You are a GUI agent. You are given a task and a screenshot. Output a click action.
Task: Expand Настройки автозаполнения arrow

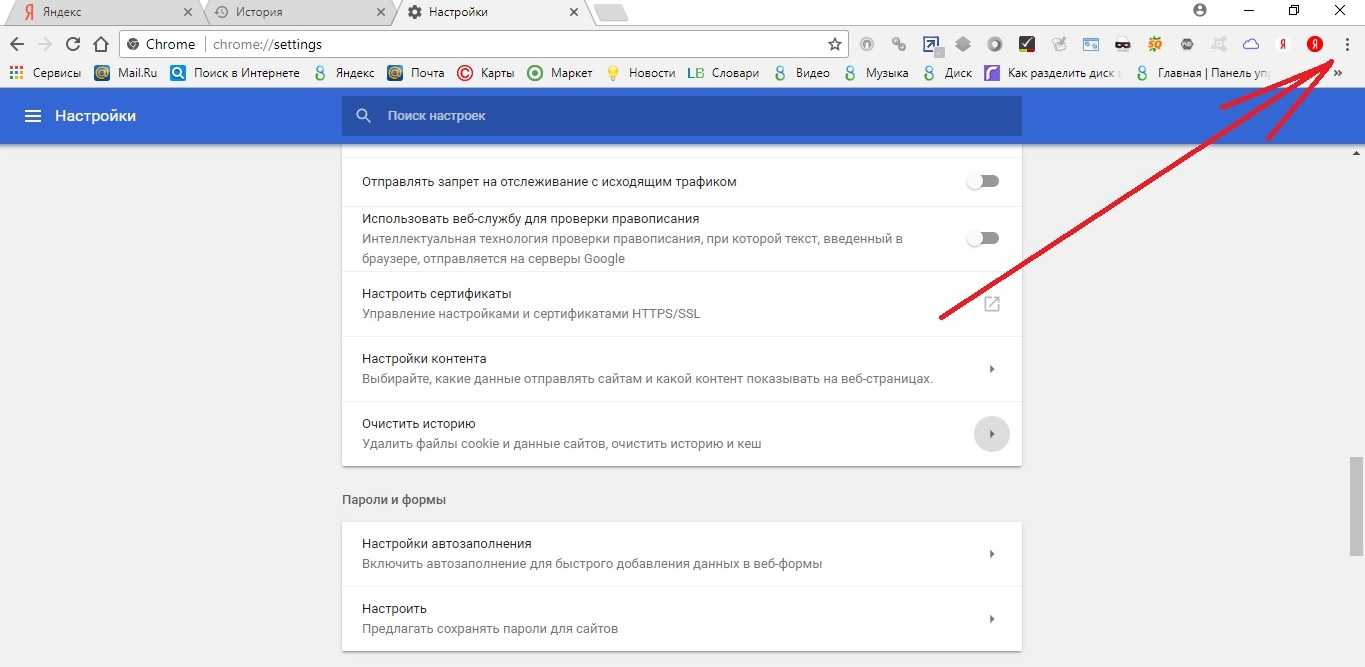pos(992,554)
